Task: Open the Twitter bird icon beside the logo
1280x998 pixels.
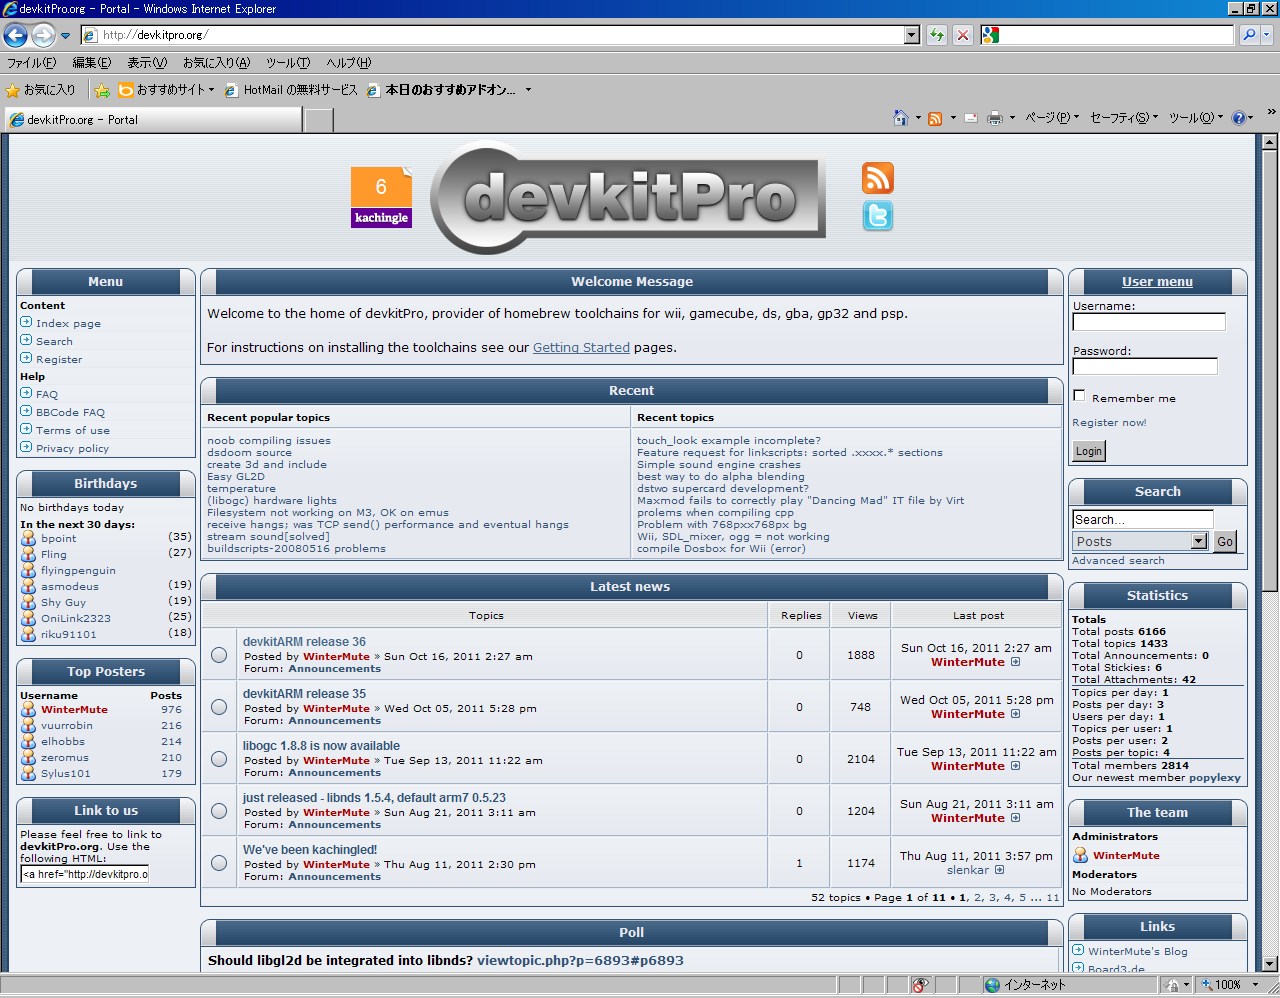Action: pyautogui.click(x=878, y=216)
